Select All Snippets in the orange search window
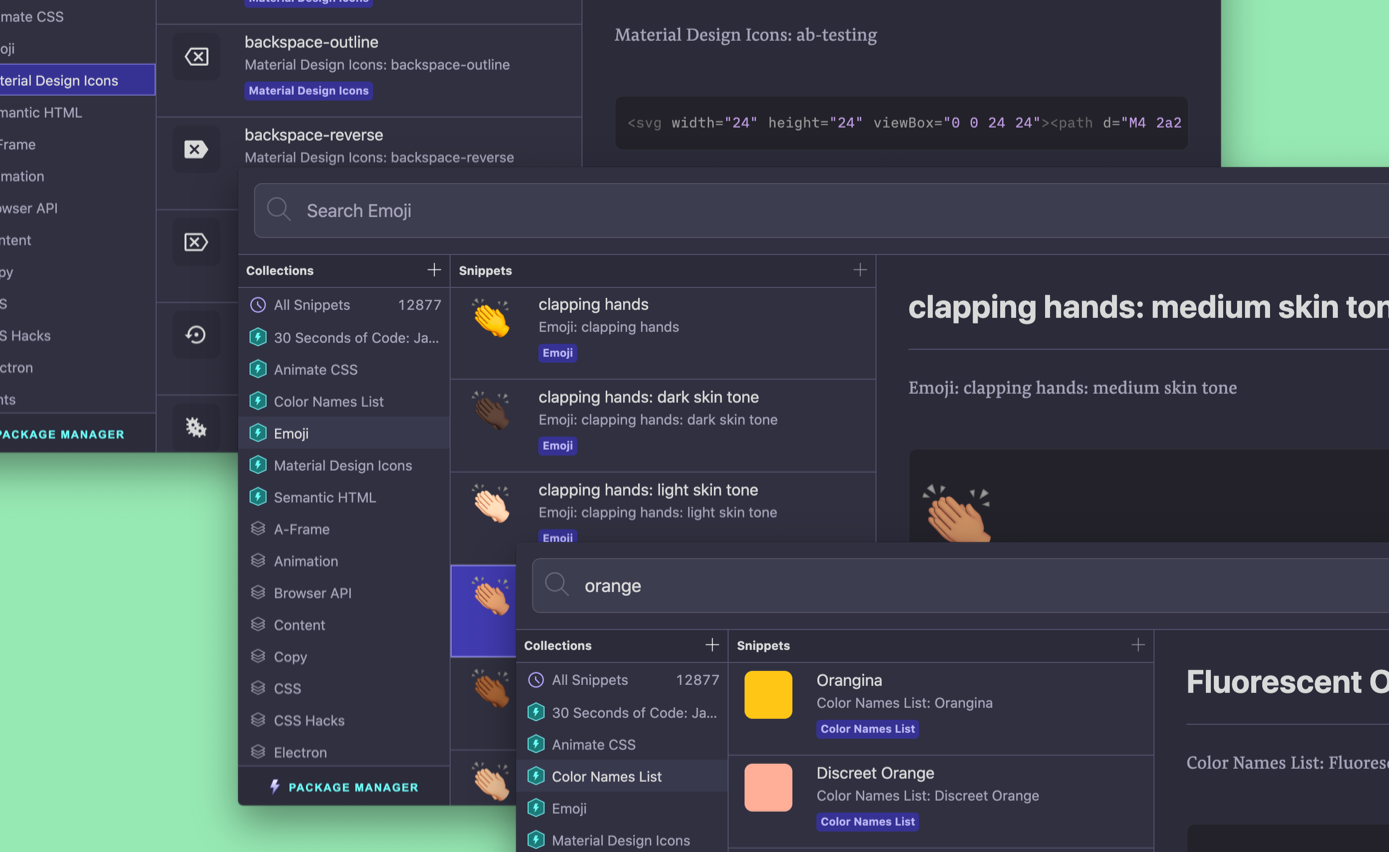This screenshot has width=1389, height=852. pos(590,680)
